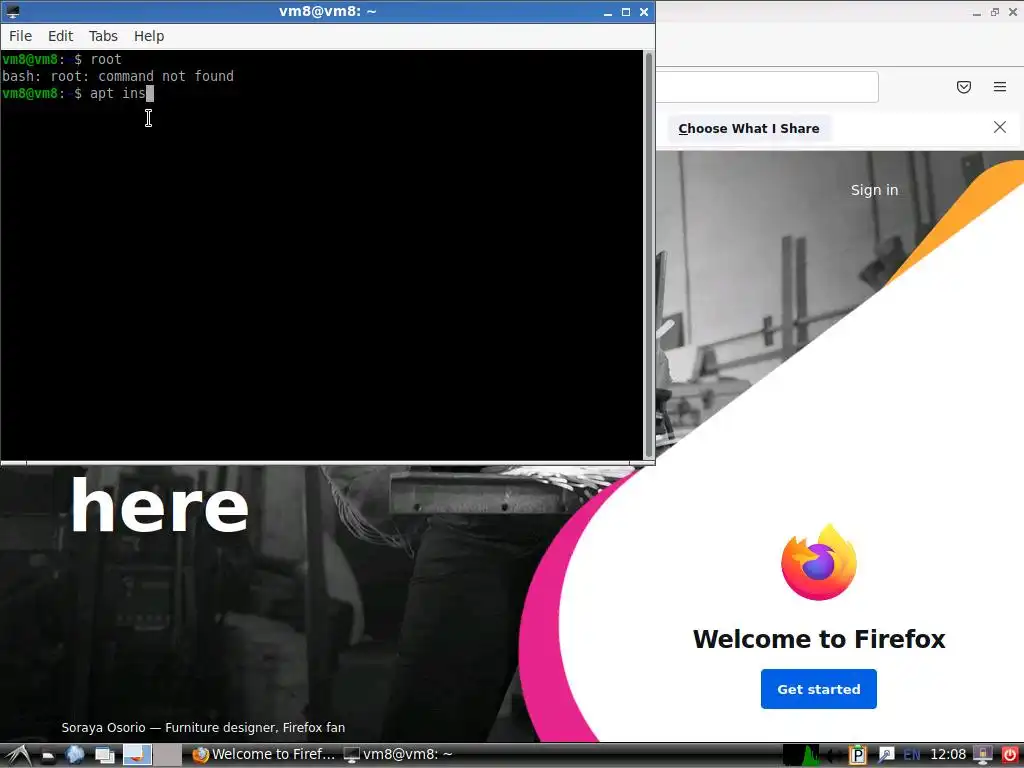This screenshot has width=1024, height=768.
Task: Open the Help menu in terminal
Action: click(x=149, y=36)
